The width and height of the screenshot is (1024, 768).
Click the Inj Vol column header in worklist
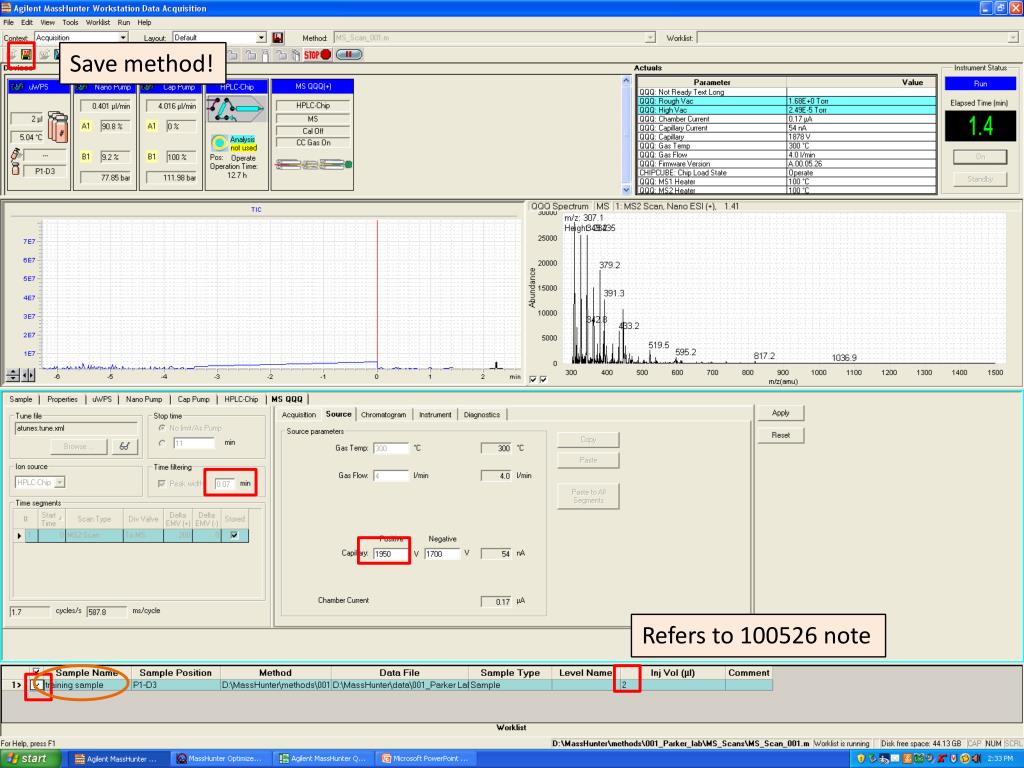click(672, 673)
